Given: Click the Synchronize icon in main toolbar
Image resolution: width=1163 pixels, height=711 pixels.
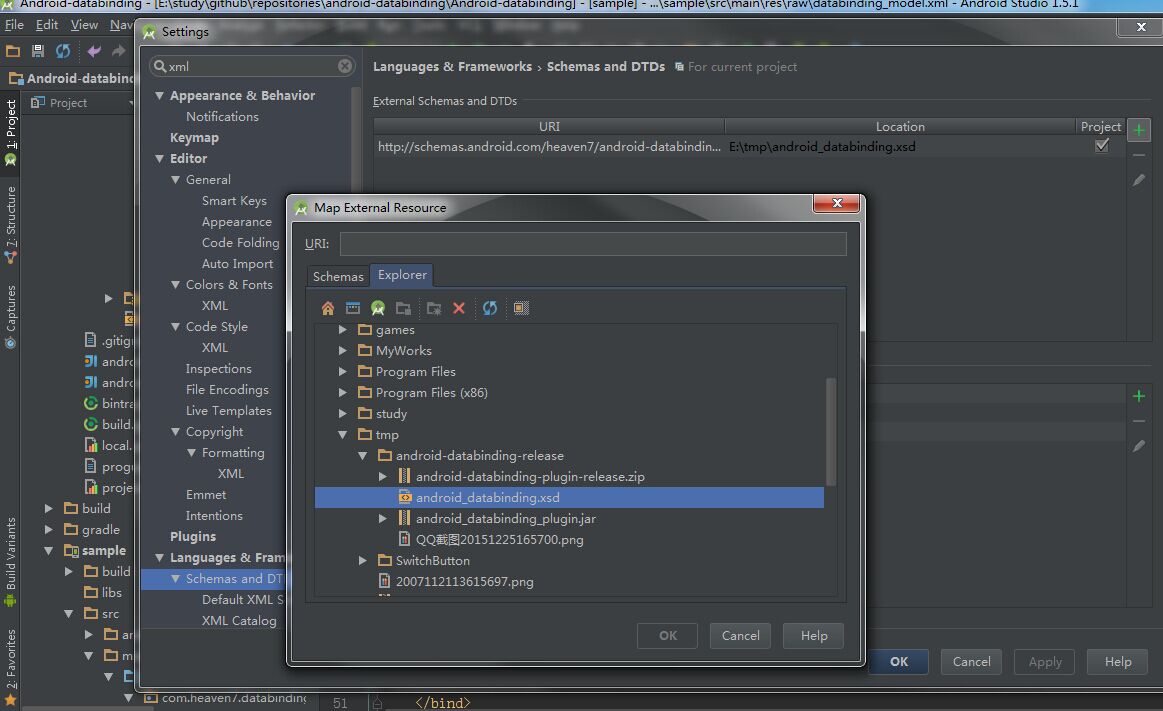Looking at the screenshot, I should point(63,50).
